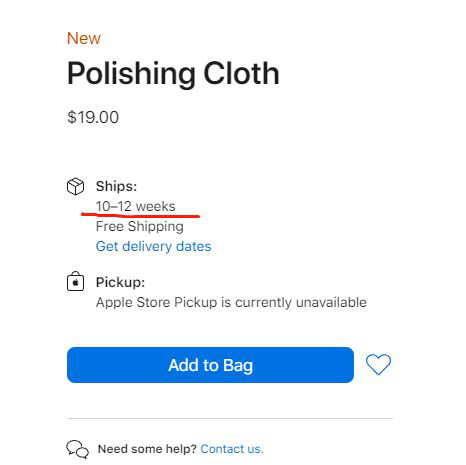
Task: Save the item with the heart icon
Action: 378,364
